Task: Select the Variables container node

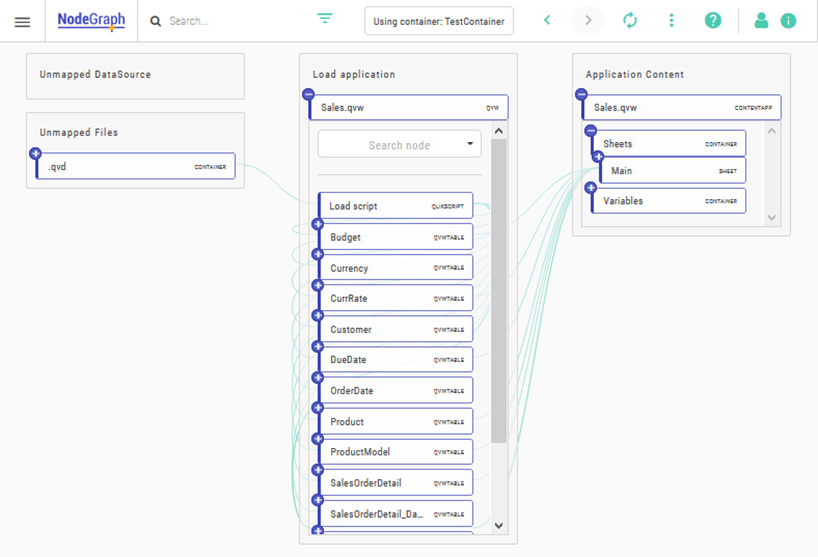Action: pos(669,201)
